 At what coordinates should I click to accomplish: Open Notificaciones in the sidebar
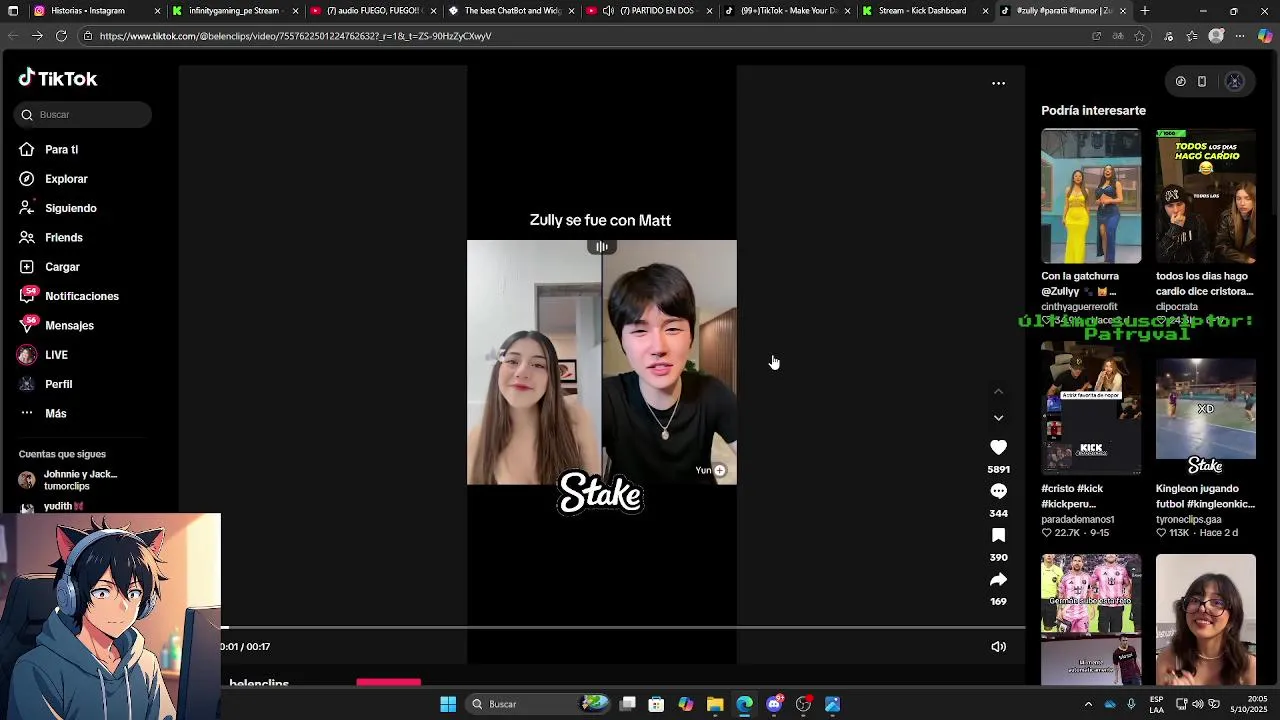click(82, 296)
